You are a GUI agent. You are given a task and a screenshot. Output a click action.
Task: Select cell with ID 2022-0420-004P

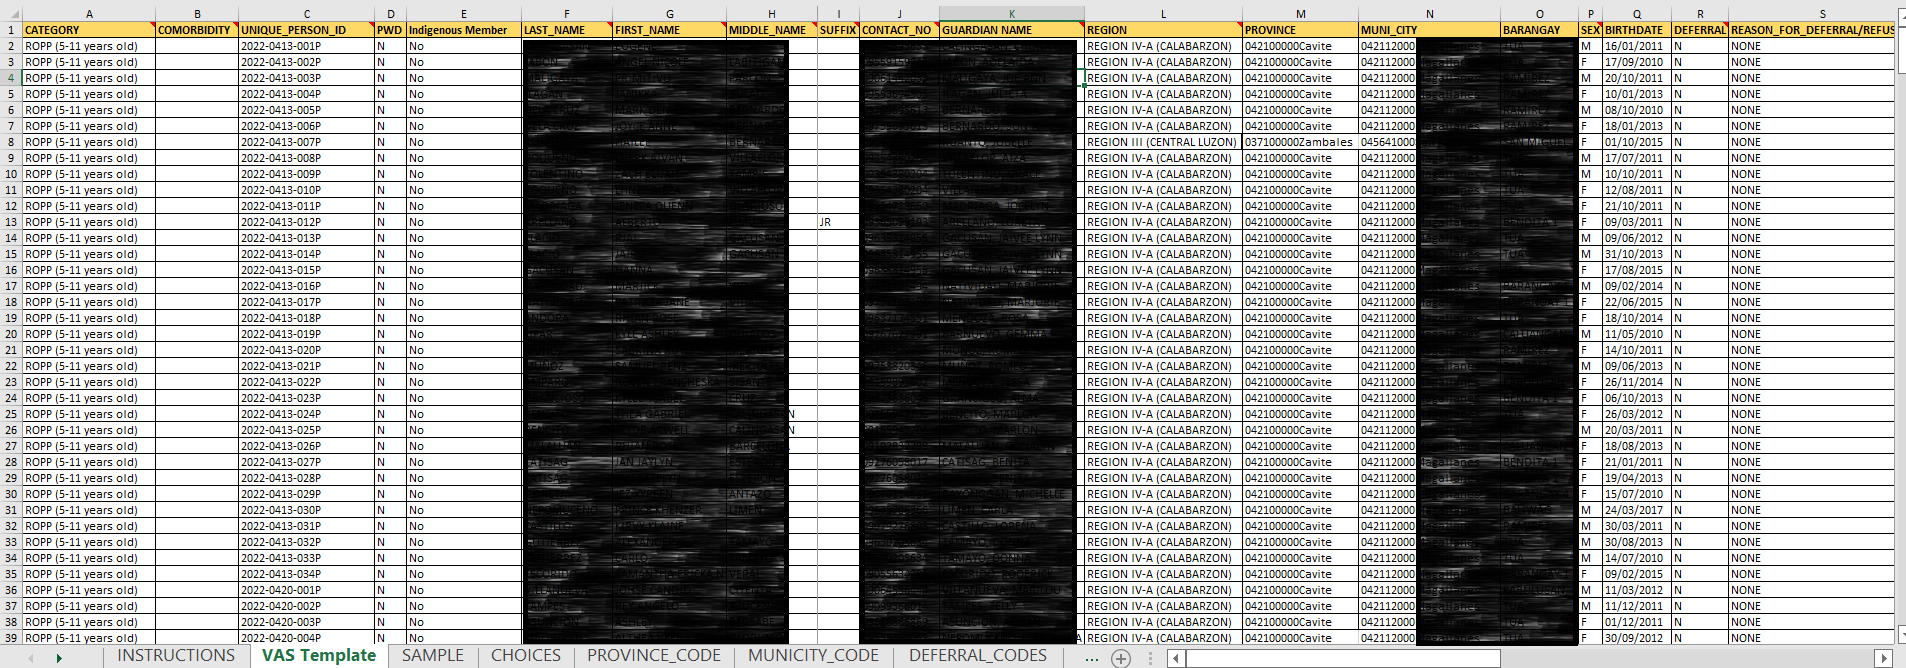pyautogui.click(x=307, y=638)
